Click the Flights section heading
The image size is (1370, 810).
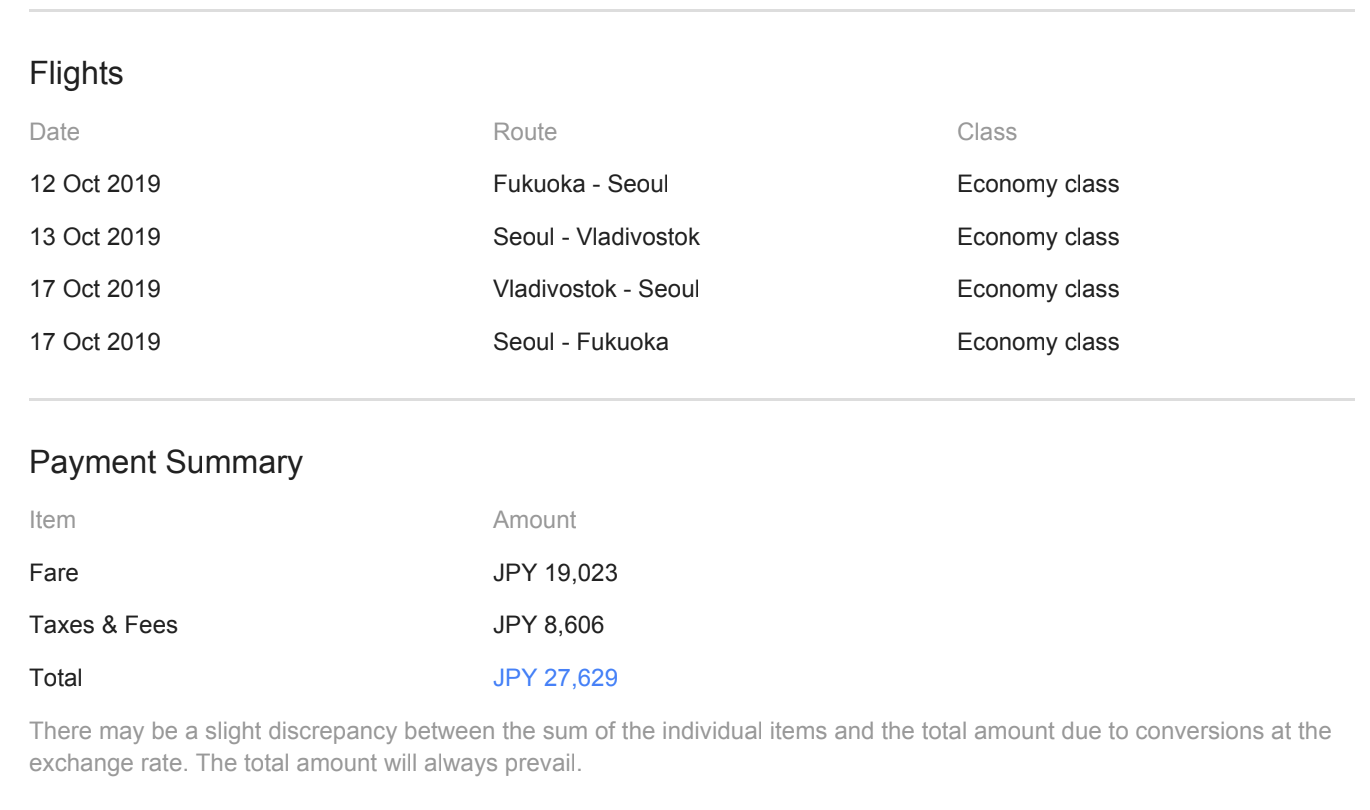[x=76, y=73]
